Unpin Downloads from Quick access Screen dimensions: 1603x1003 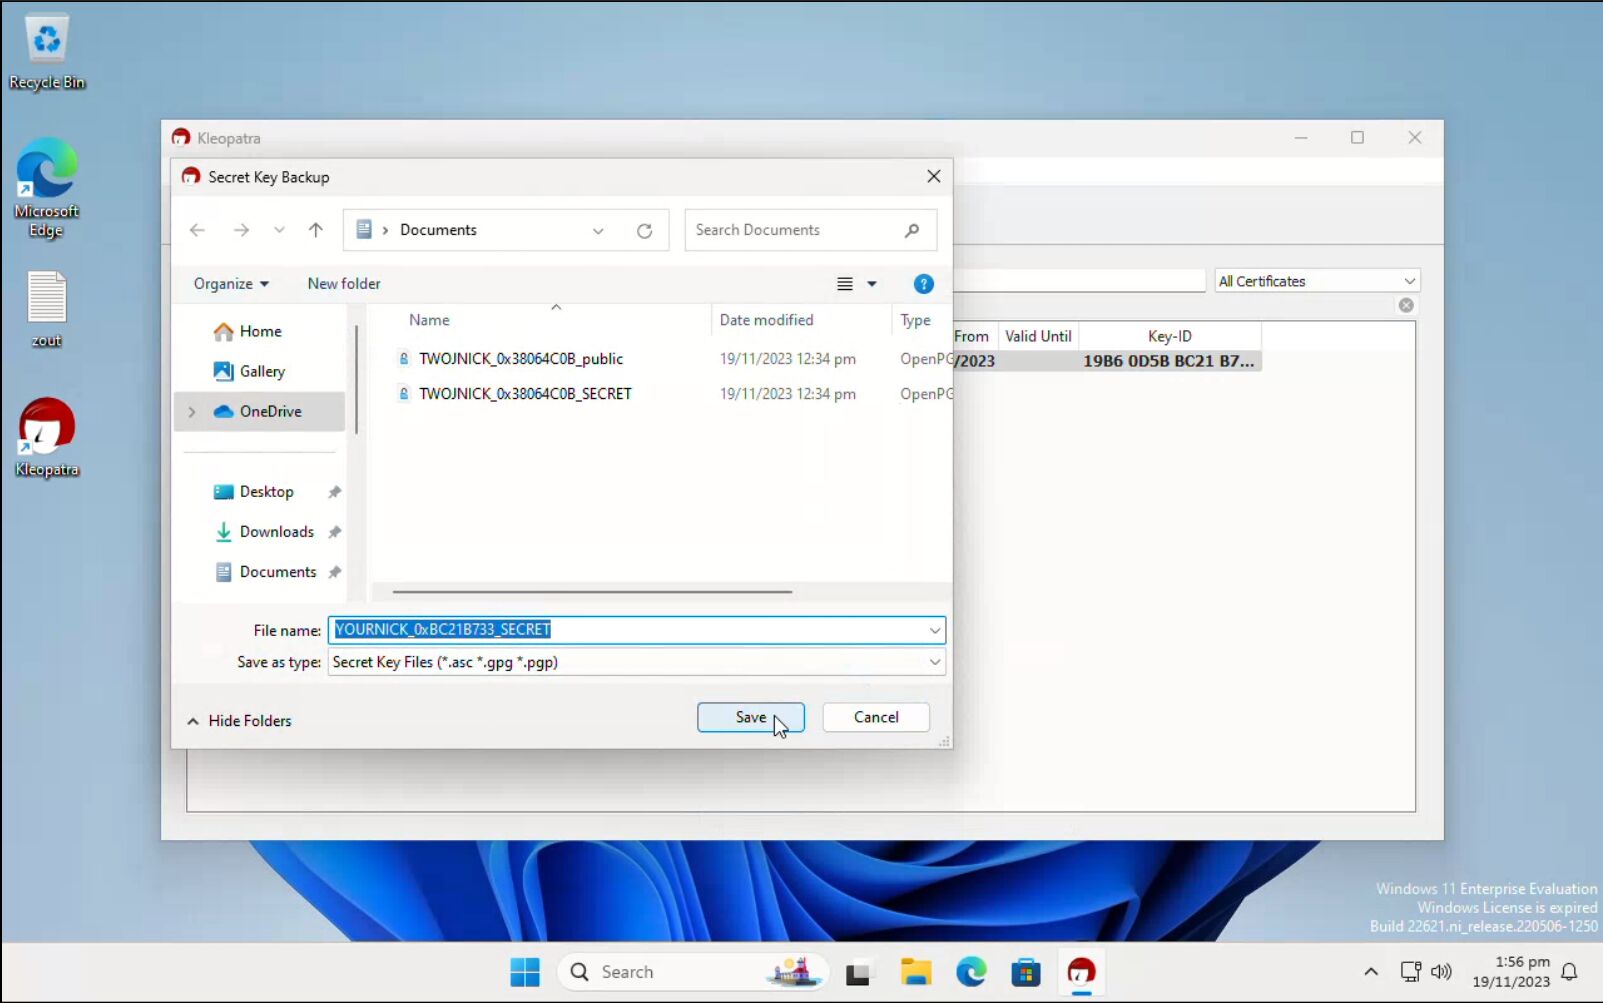click(x=335, y=531)
